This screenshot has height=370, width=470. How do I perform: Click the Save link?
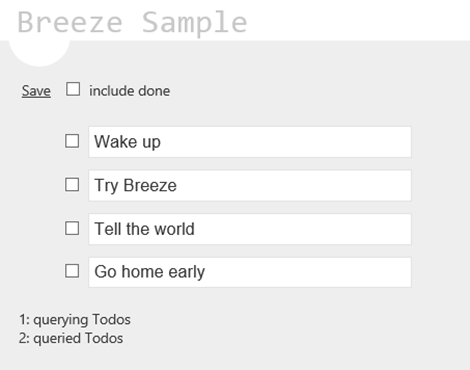36,91
